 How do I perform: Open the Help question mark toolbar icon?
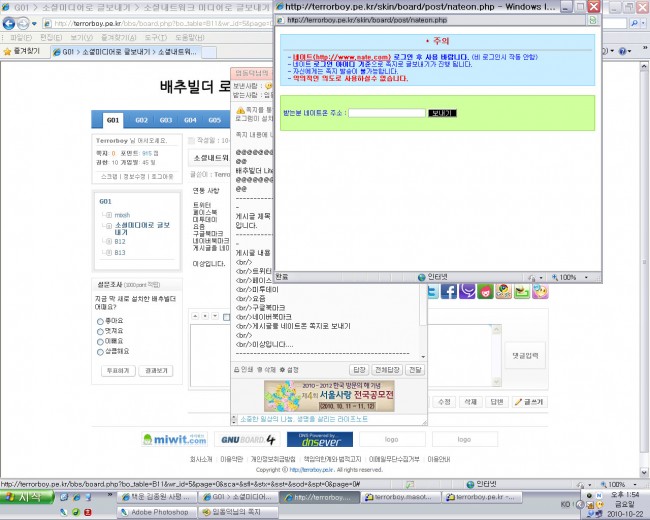coord(622,51)
